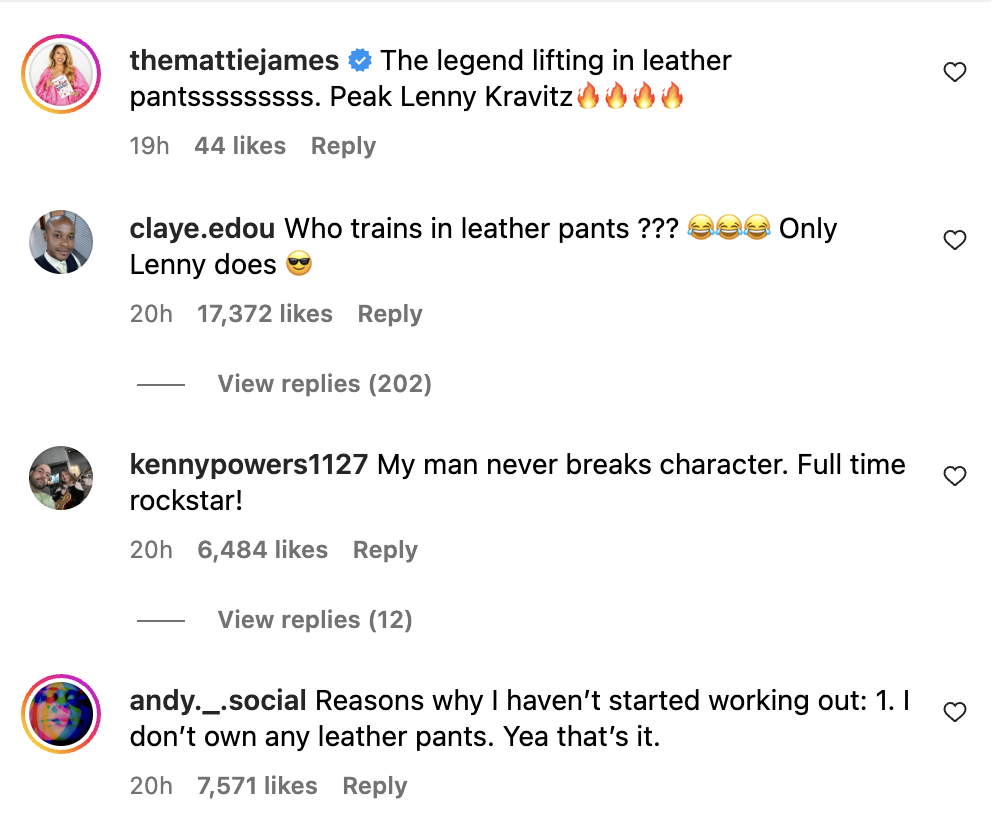This screenshot has width=992, height=840.
Task: Reply to themattiejames' comment
Action: point(343,146)
